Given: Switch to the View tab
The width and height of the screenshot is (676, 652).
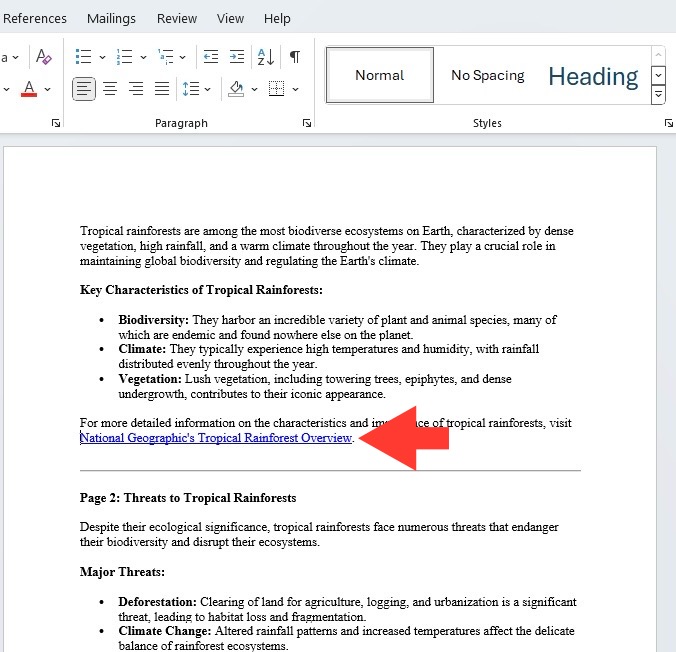Looking at the screenshot, I should coord(230,19).
